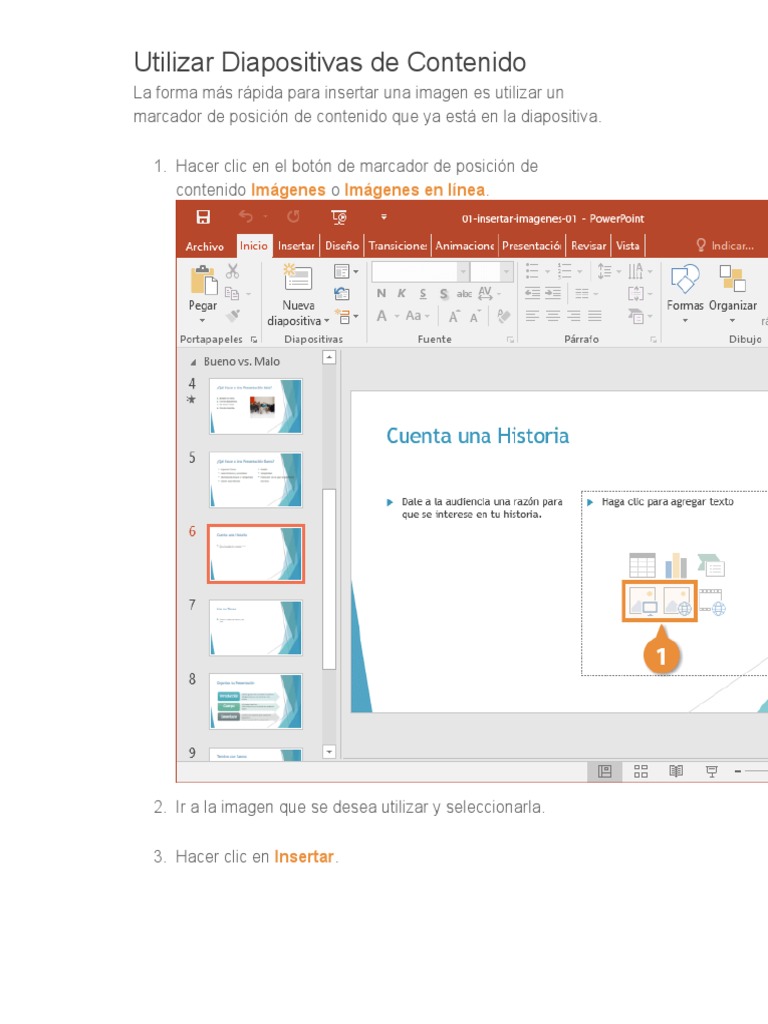Click the Formas shapes icon
This screenshot has height=1024, width=768.
[x=685, y=280]
